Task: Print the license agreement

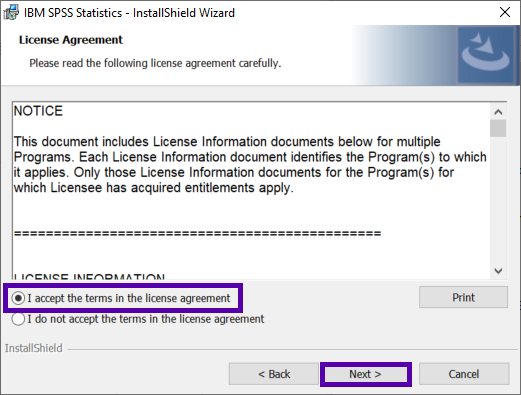Action: pyautogui.click(x=463, y=297)
